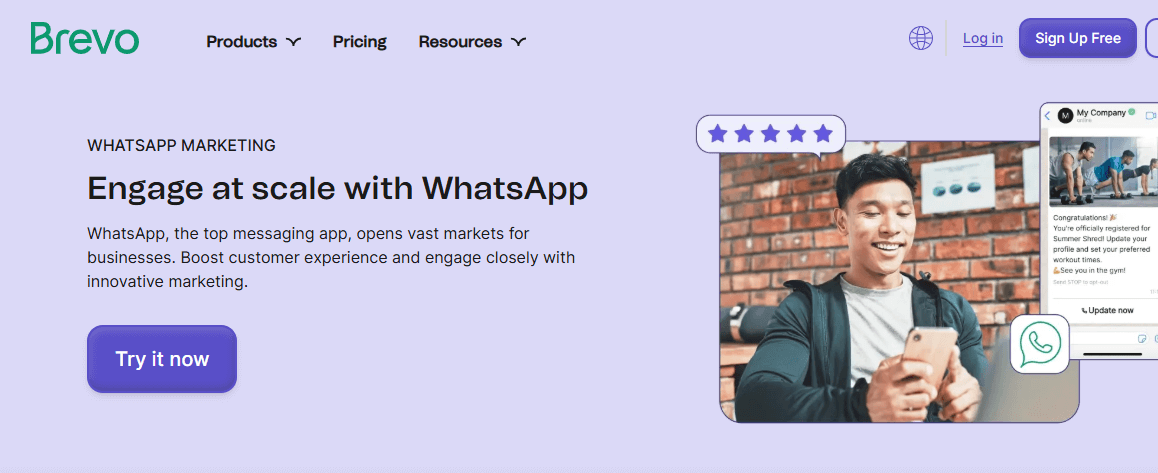Click the sticker icon in chat input bar
This screenshot has width=1158, height=473.
point(1142,338)
